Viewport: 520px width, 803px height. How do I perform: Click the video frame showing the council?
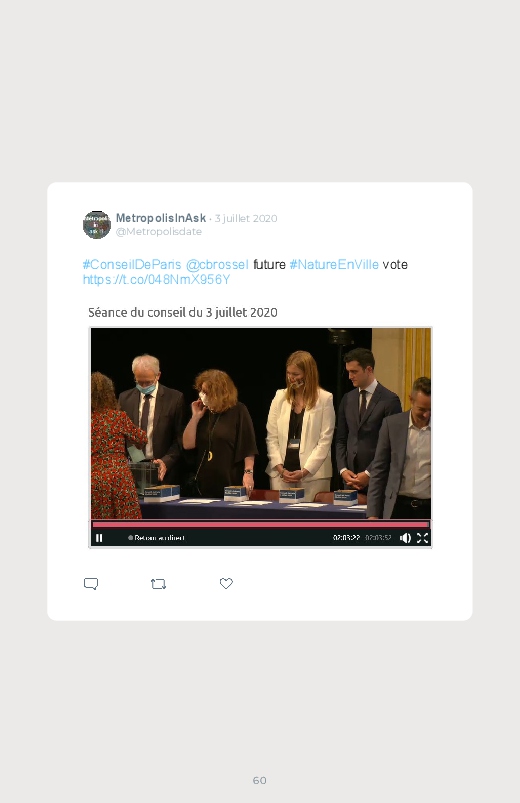[x=261, y=423]
